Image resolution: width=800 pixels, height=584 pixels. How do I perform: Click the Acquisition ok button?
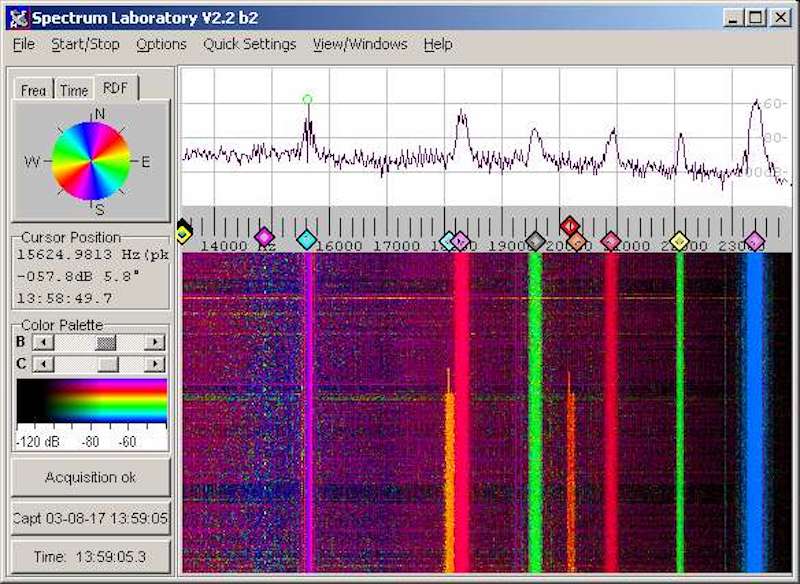point(90,477)
